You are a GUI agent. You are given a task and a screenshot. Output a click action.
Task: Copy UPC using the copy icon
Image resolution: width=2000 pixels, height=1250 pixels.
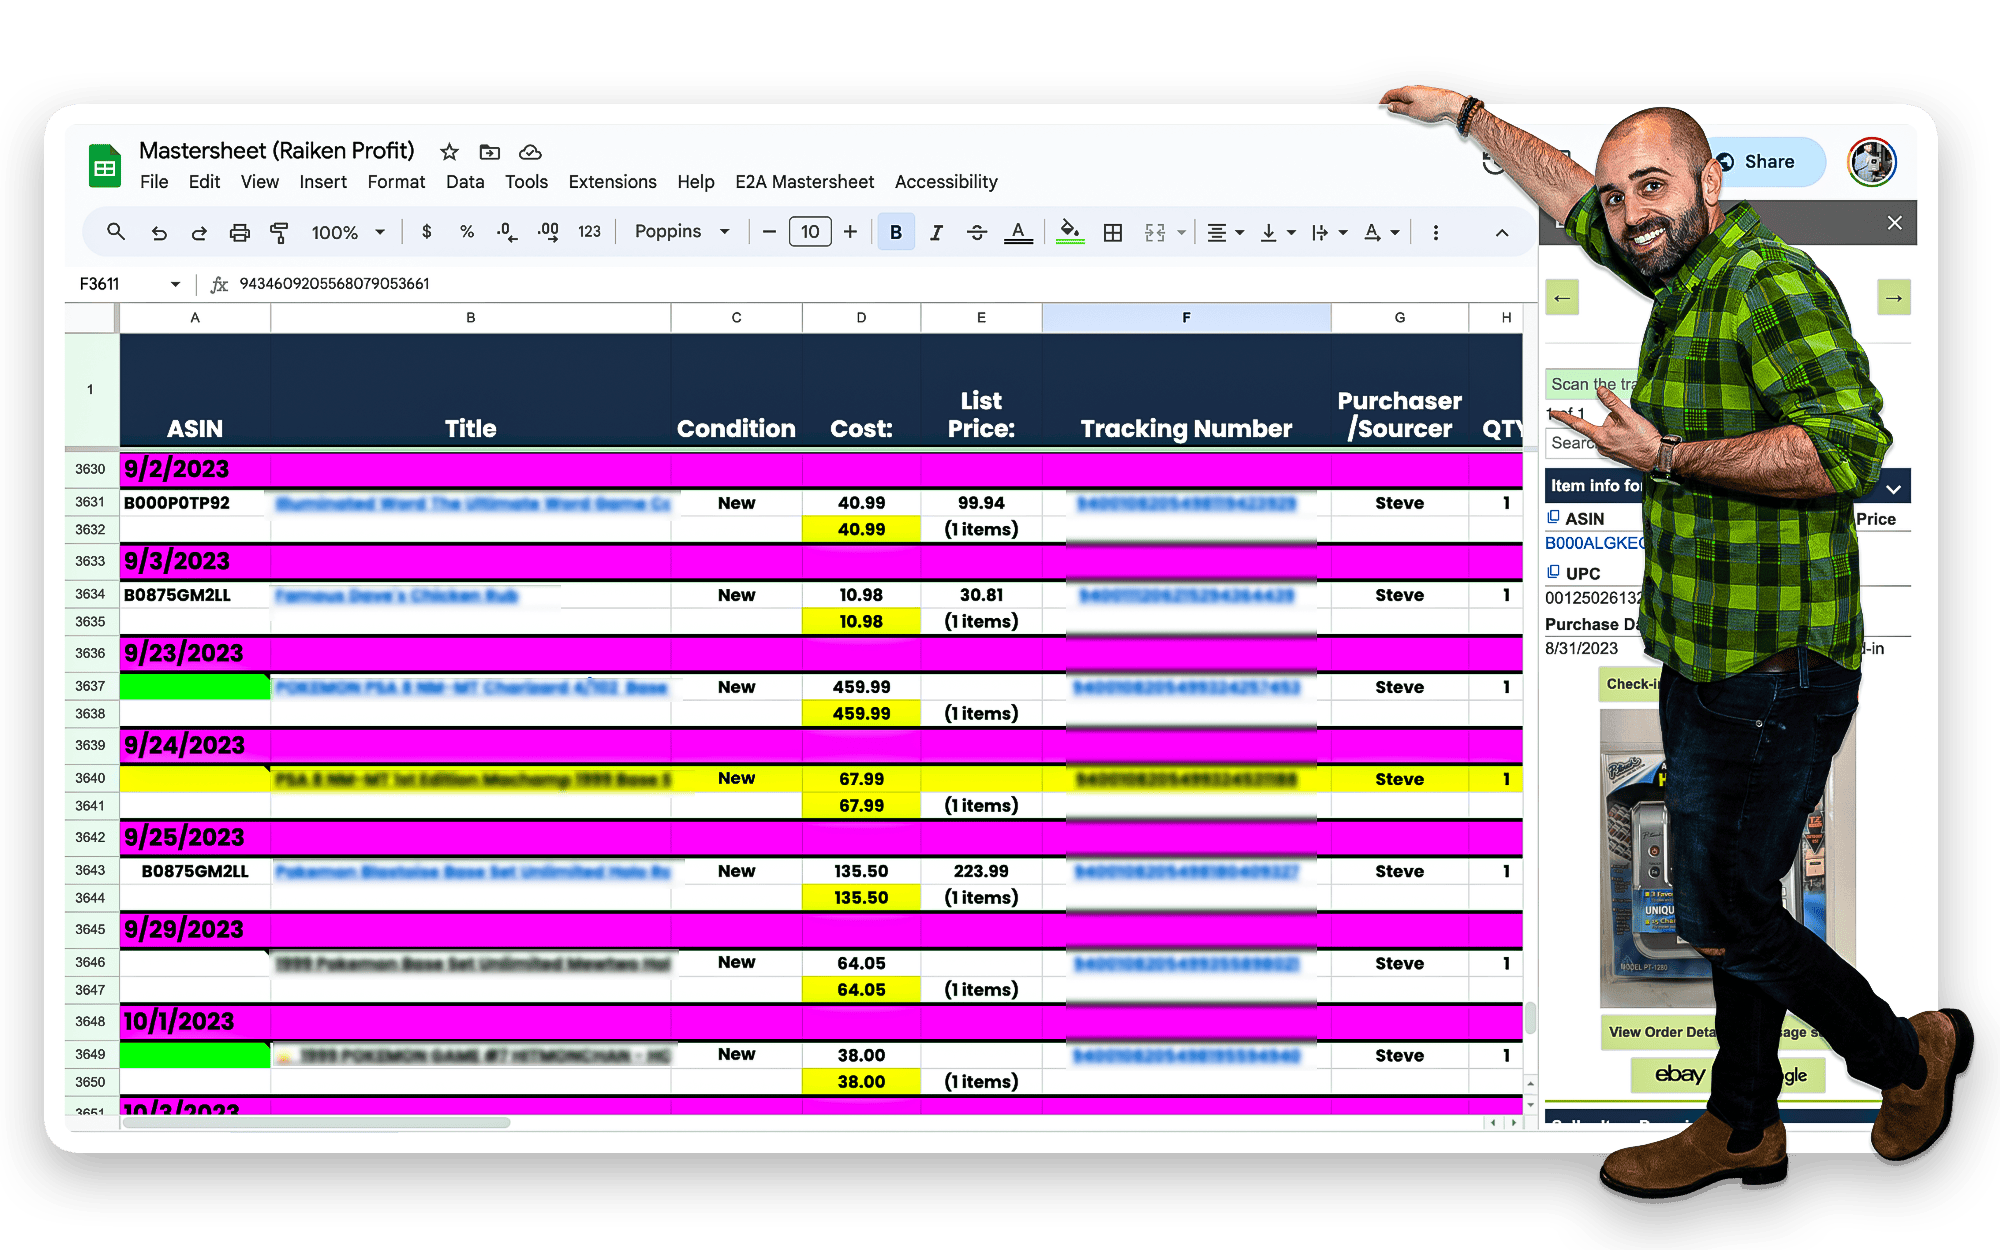[x=1553, y=572]
